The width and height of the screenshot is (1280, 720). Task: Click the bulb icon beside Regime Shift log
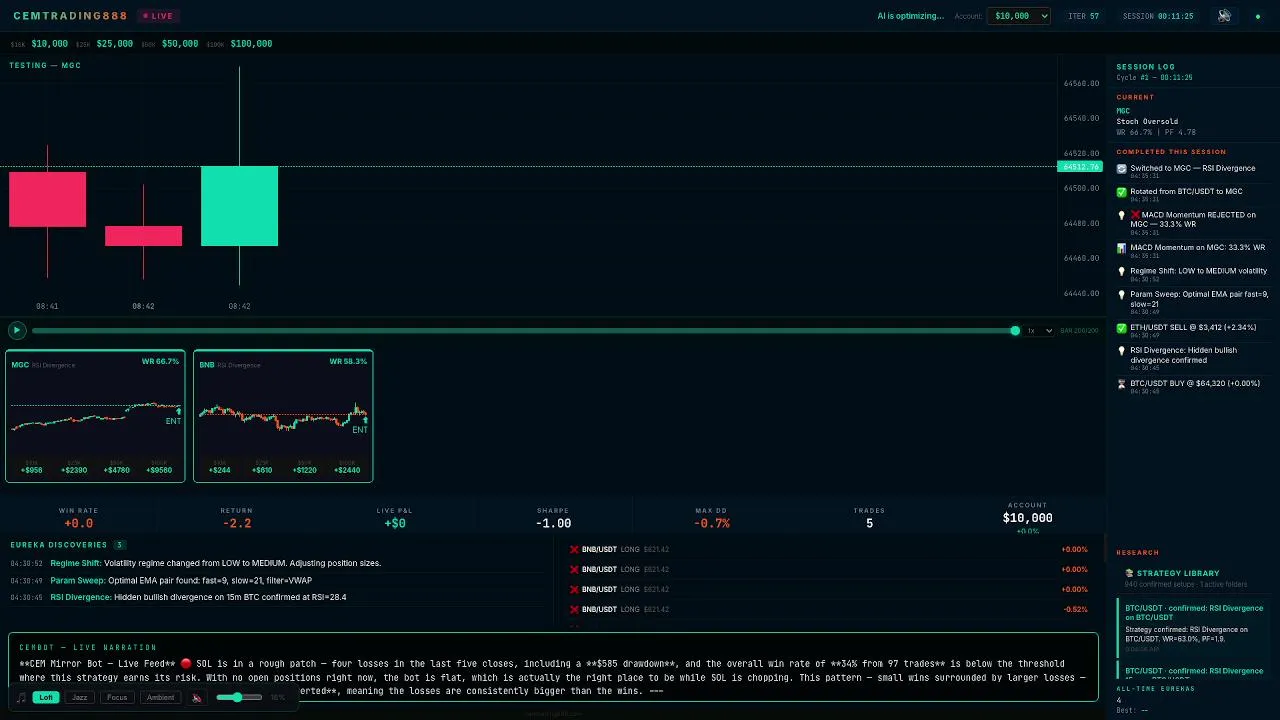[1121, 271]
